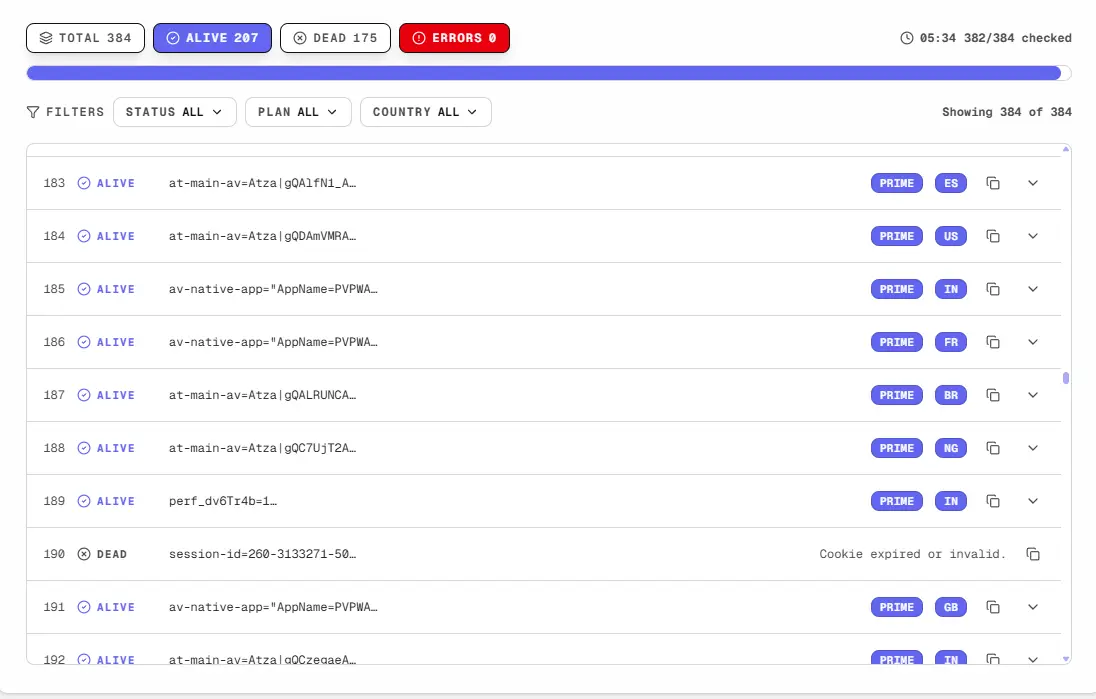1096x699 pixels.
Task: Click the FR country badge
Action: click(951, 343)
